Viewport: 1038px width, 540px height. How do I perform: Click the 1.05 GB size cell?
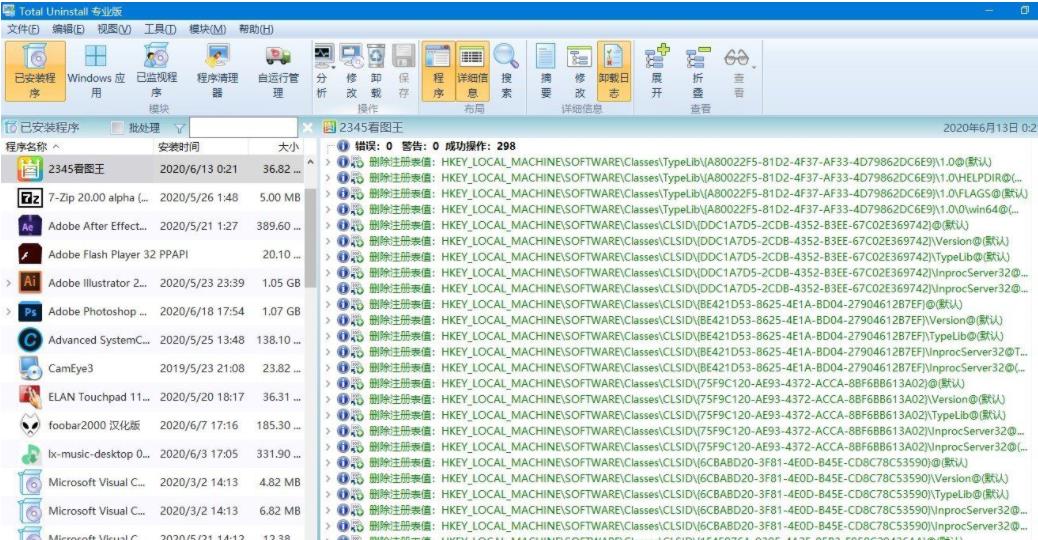pyautogui.click(x=281, y=283)
